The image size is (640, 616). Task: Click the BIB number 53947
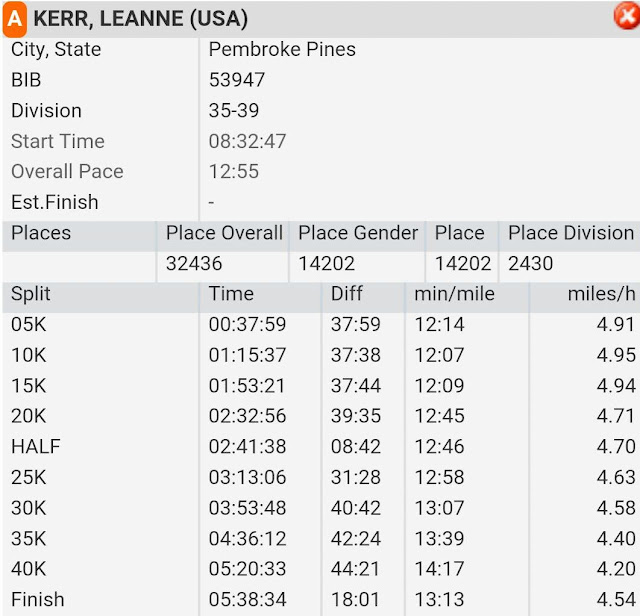pyautogui.click(x=237, y=80)
